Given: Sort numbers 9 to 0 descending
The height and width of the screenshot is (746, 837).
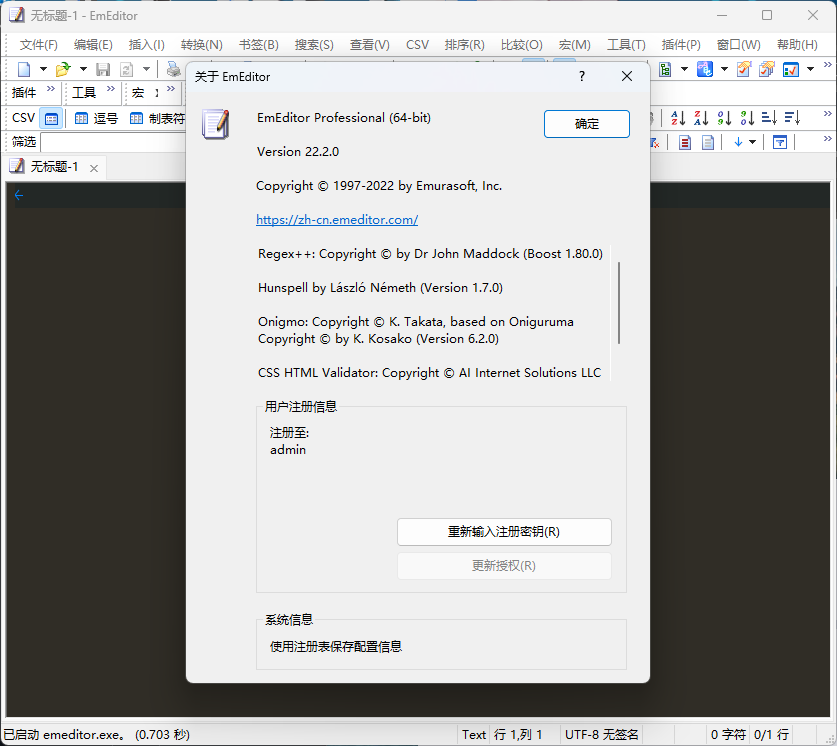Looking at the screenshot, I should point(747,118).
